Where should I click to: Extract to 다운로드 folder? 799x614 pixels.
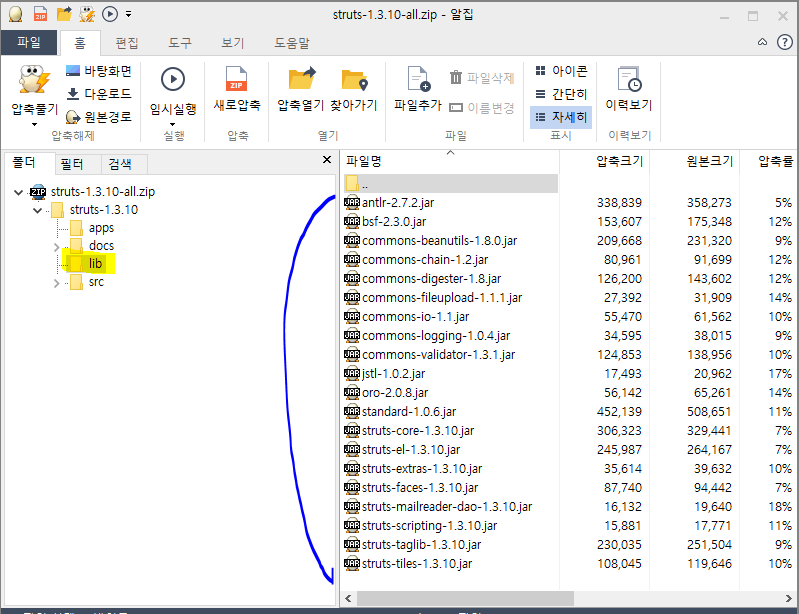click(99, 94)
